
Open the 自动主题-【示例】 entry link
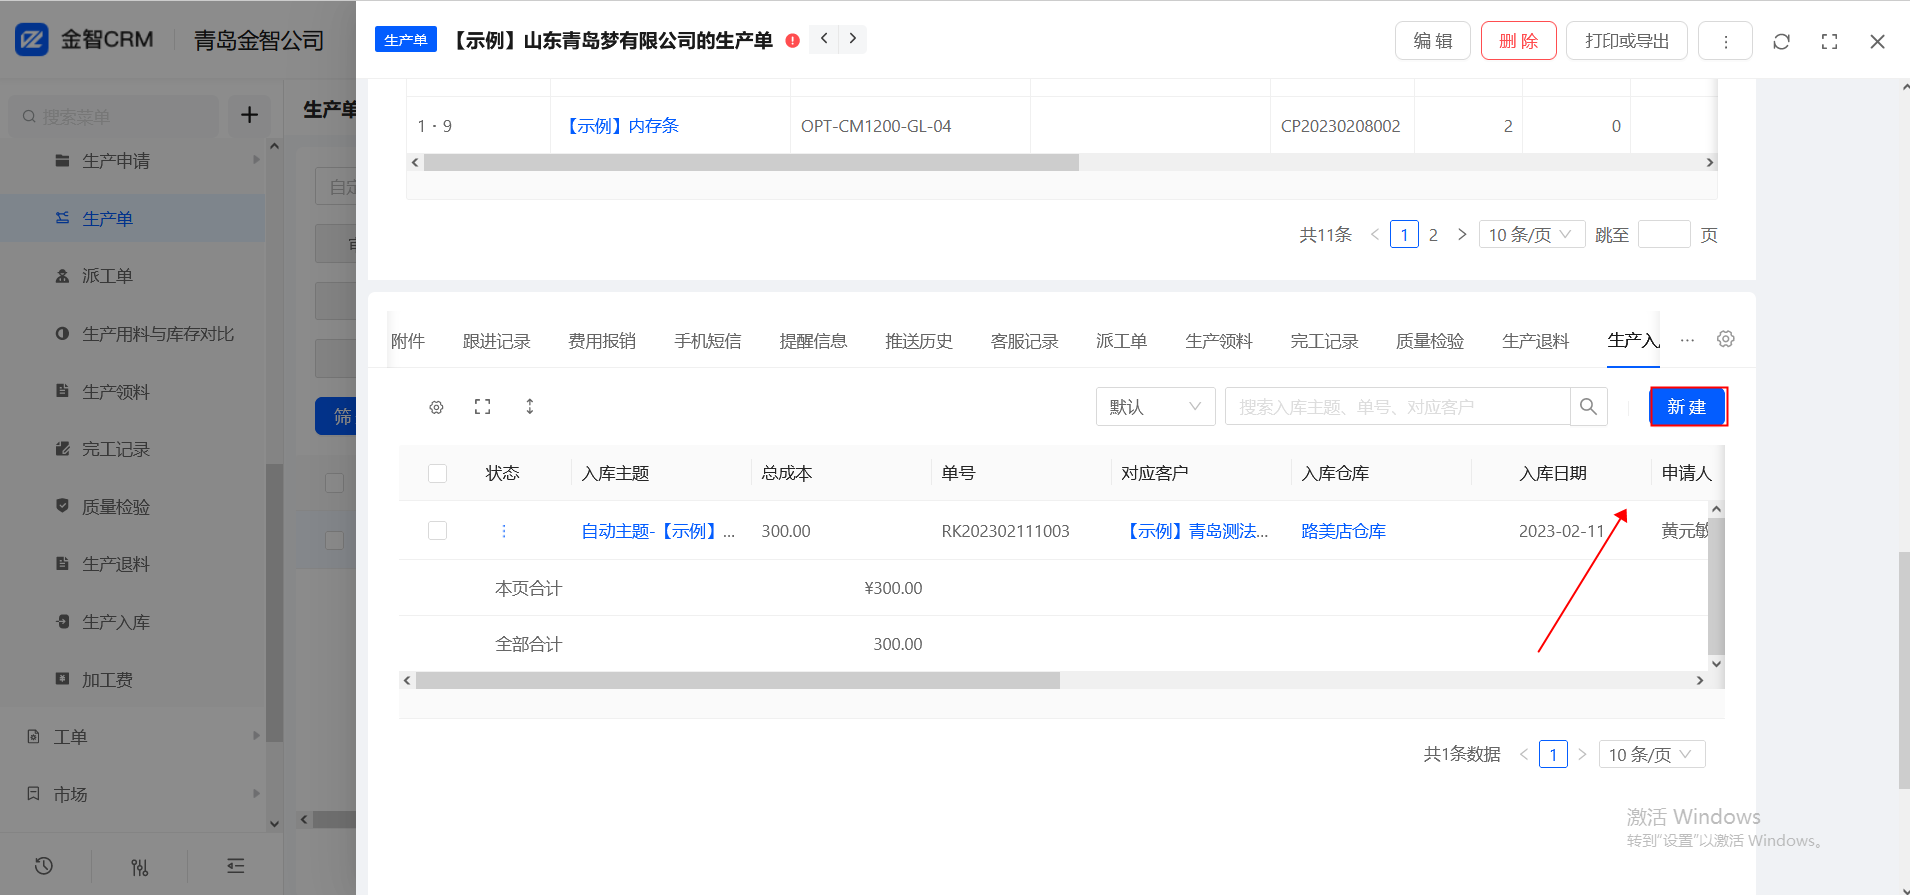coord(658,531)
